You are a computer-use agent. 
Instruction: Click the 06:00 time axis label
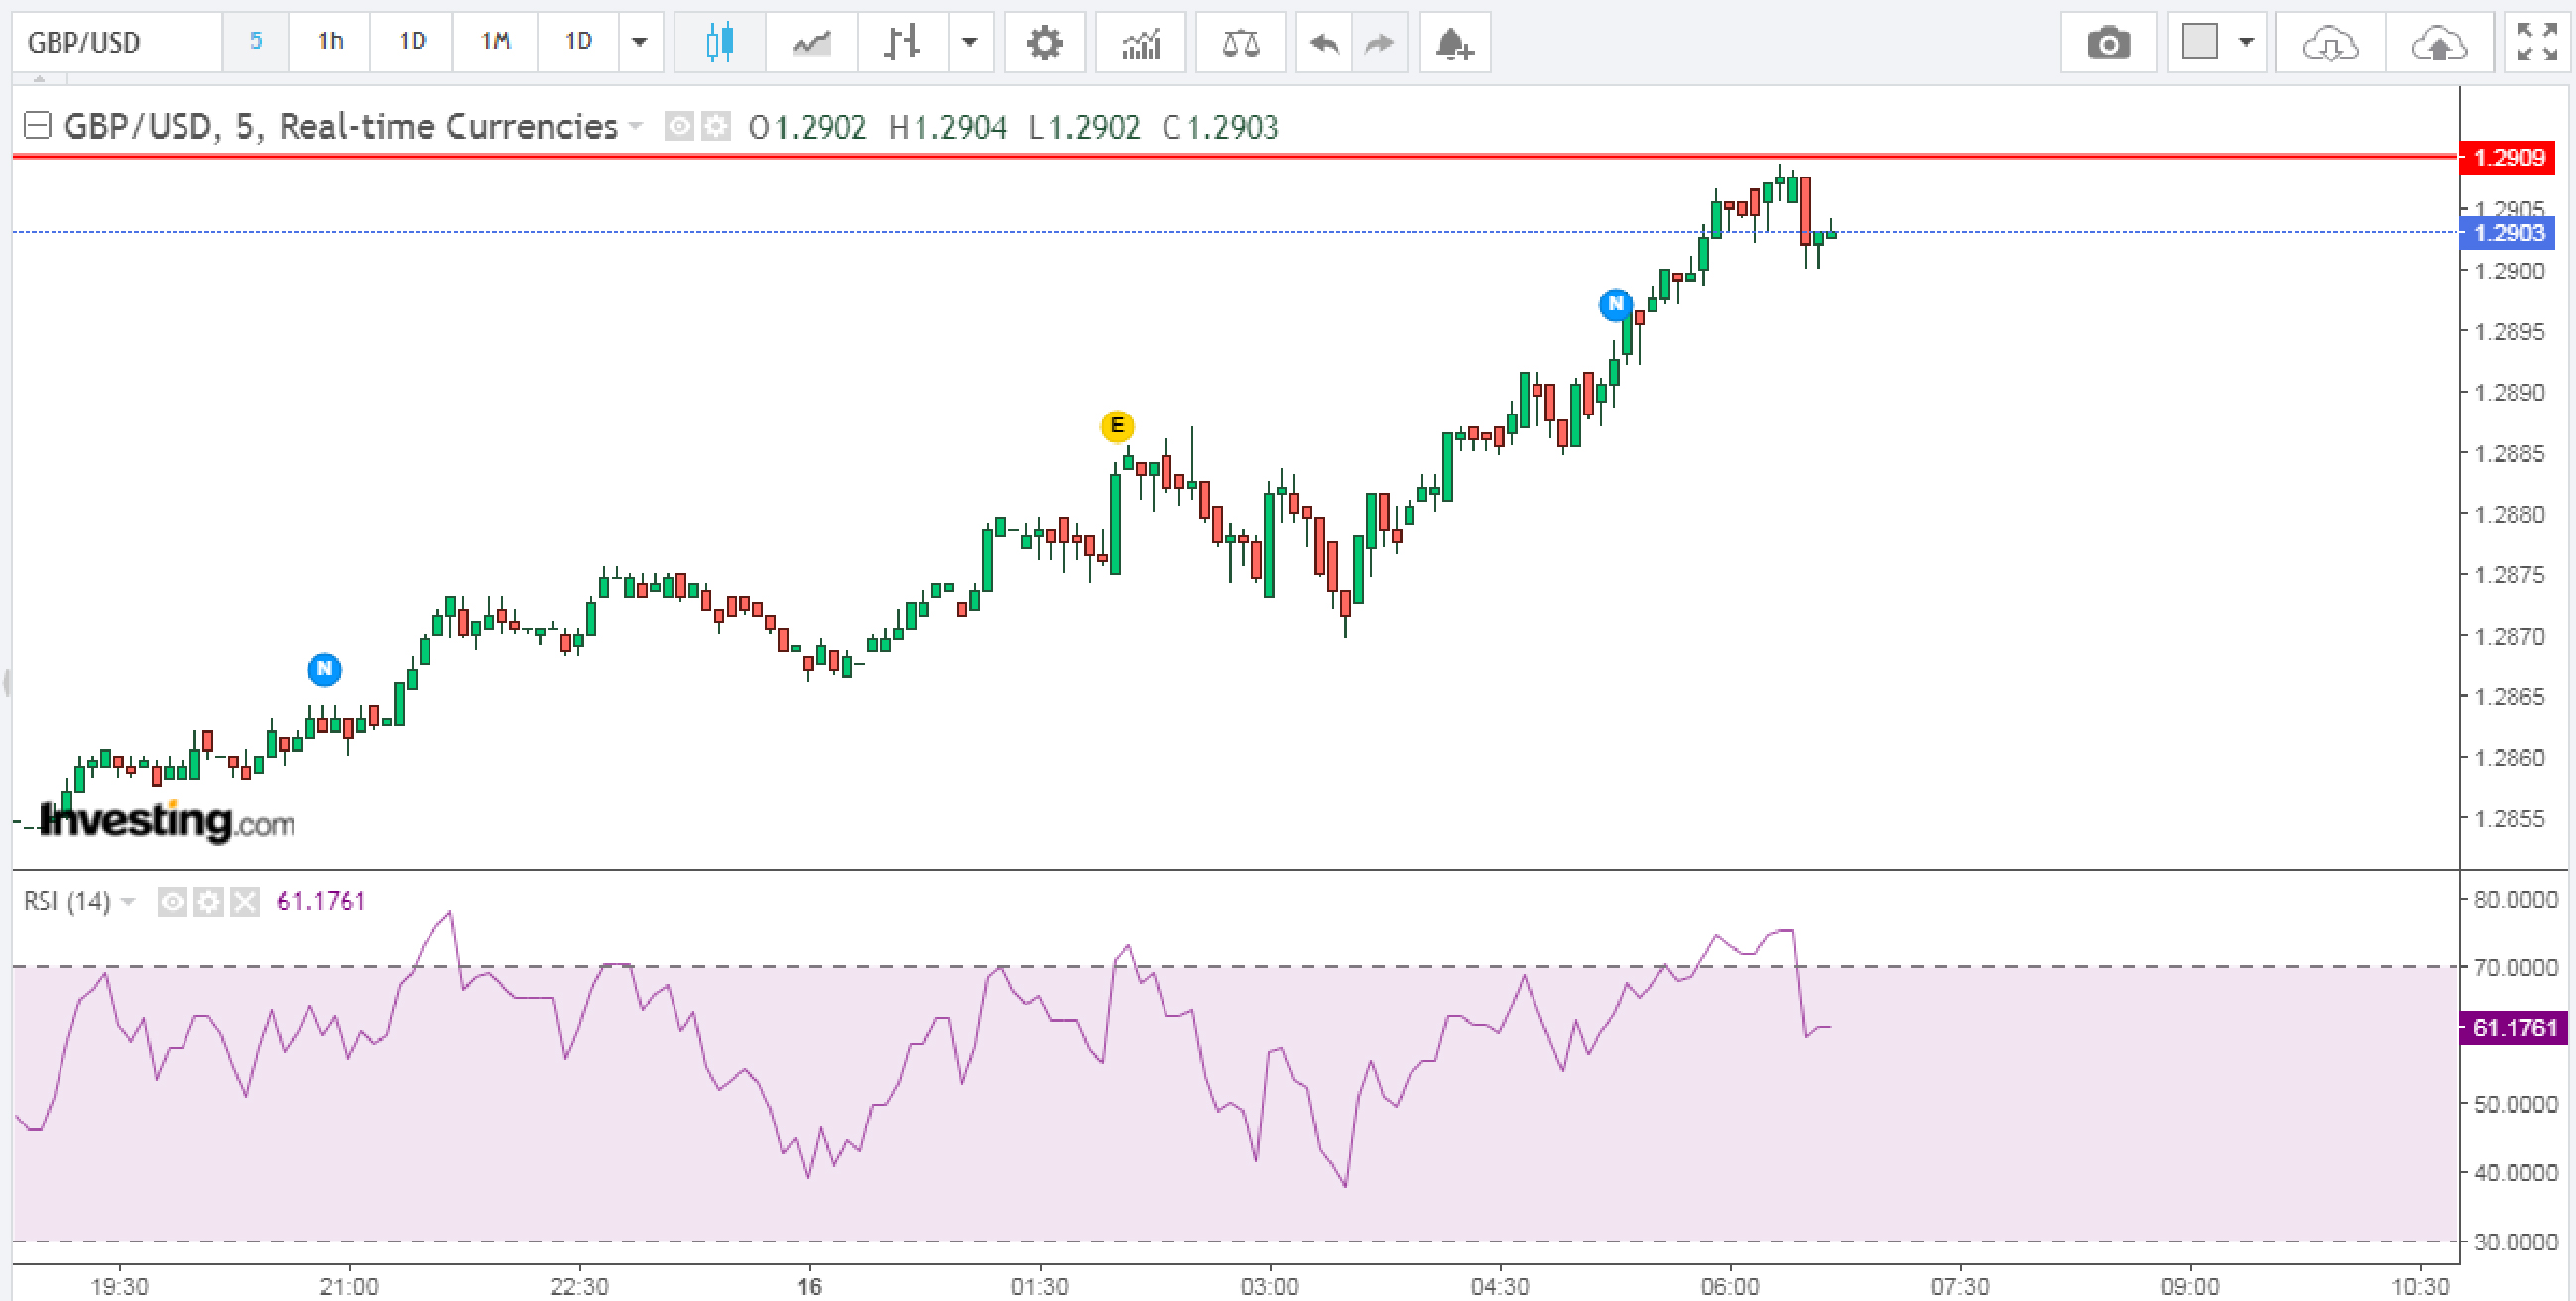pos(1729,1286)
